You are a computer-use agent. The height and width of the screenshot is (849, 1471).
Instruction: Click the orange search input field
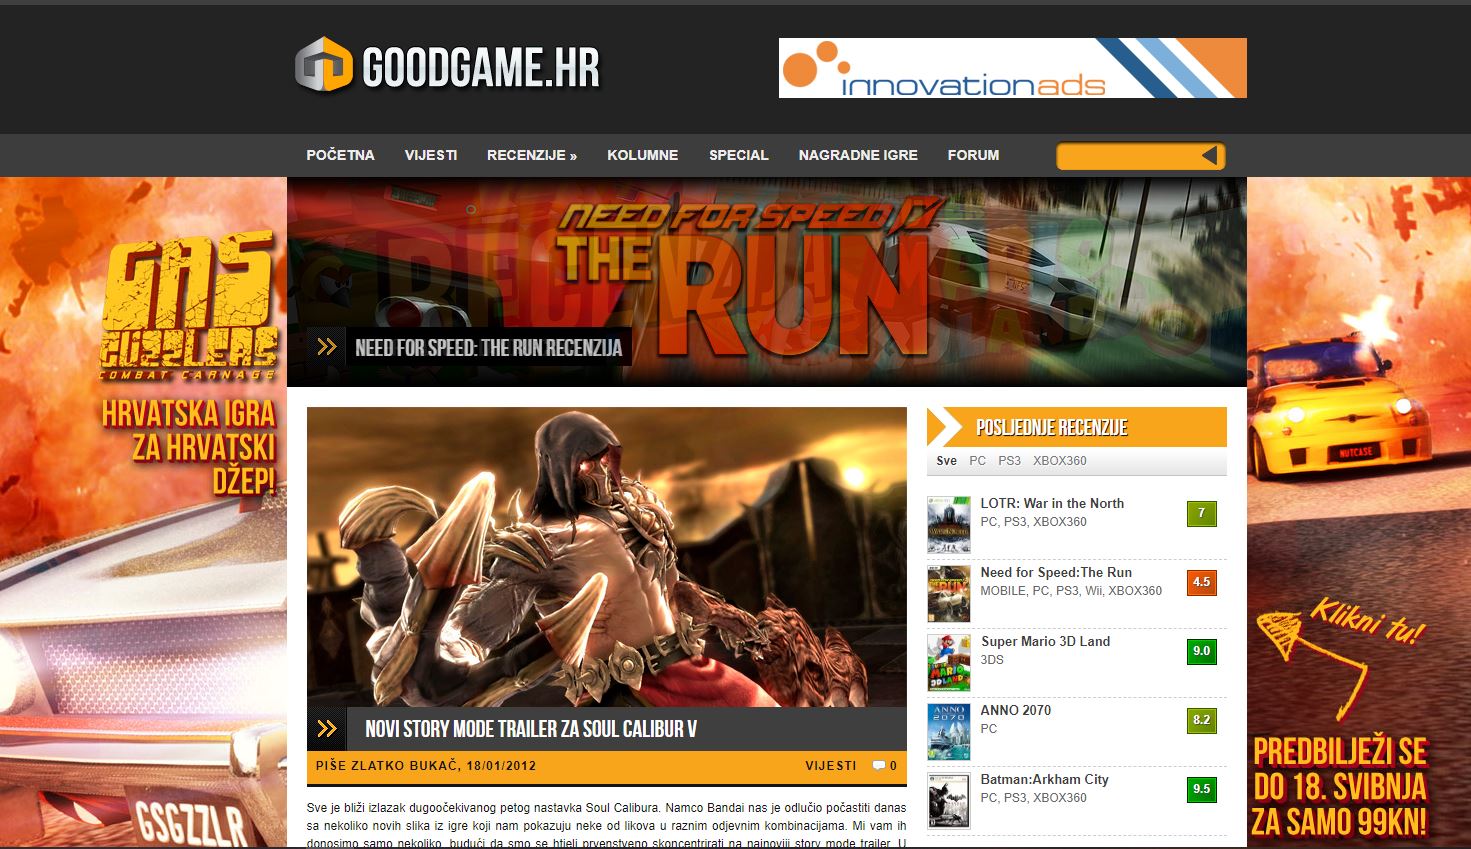[1125, 156]
